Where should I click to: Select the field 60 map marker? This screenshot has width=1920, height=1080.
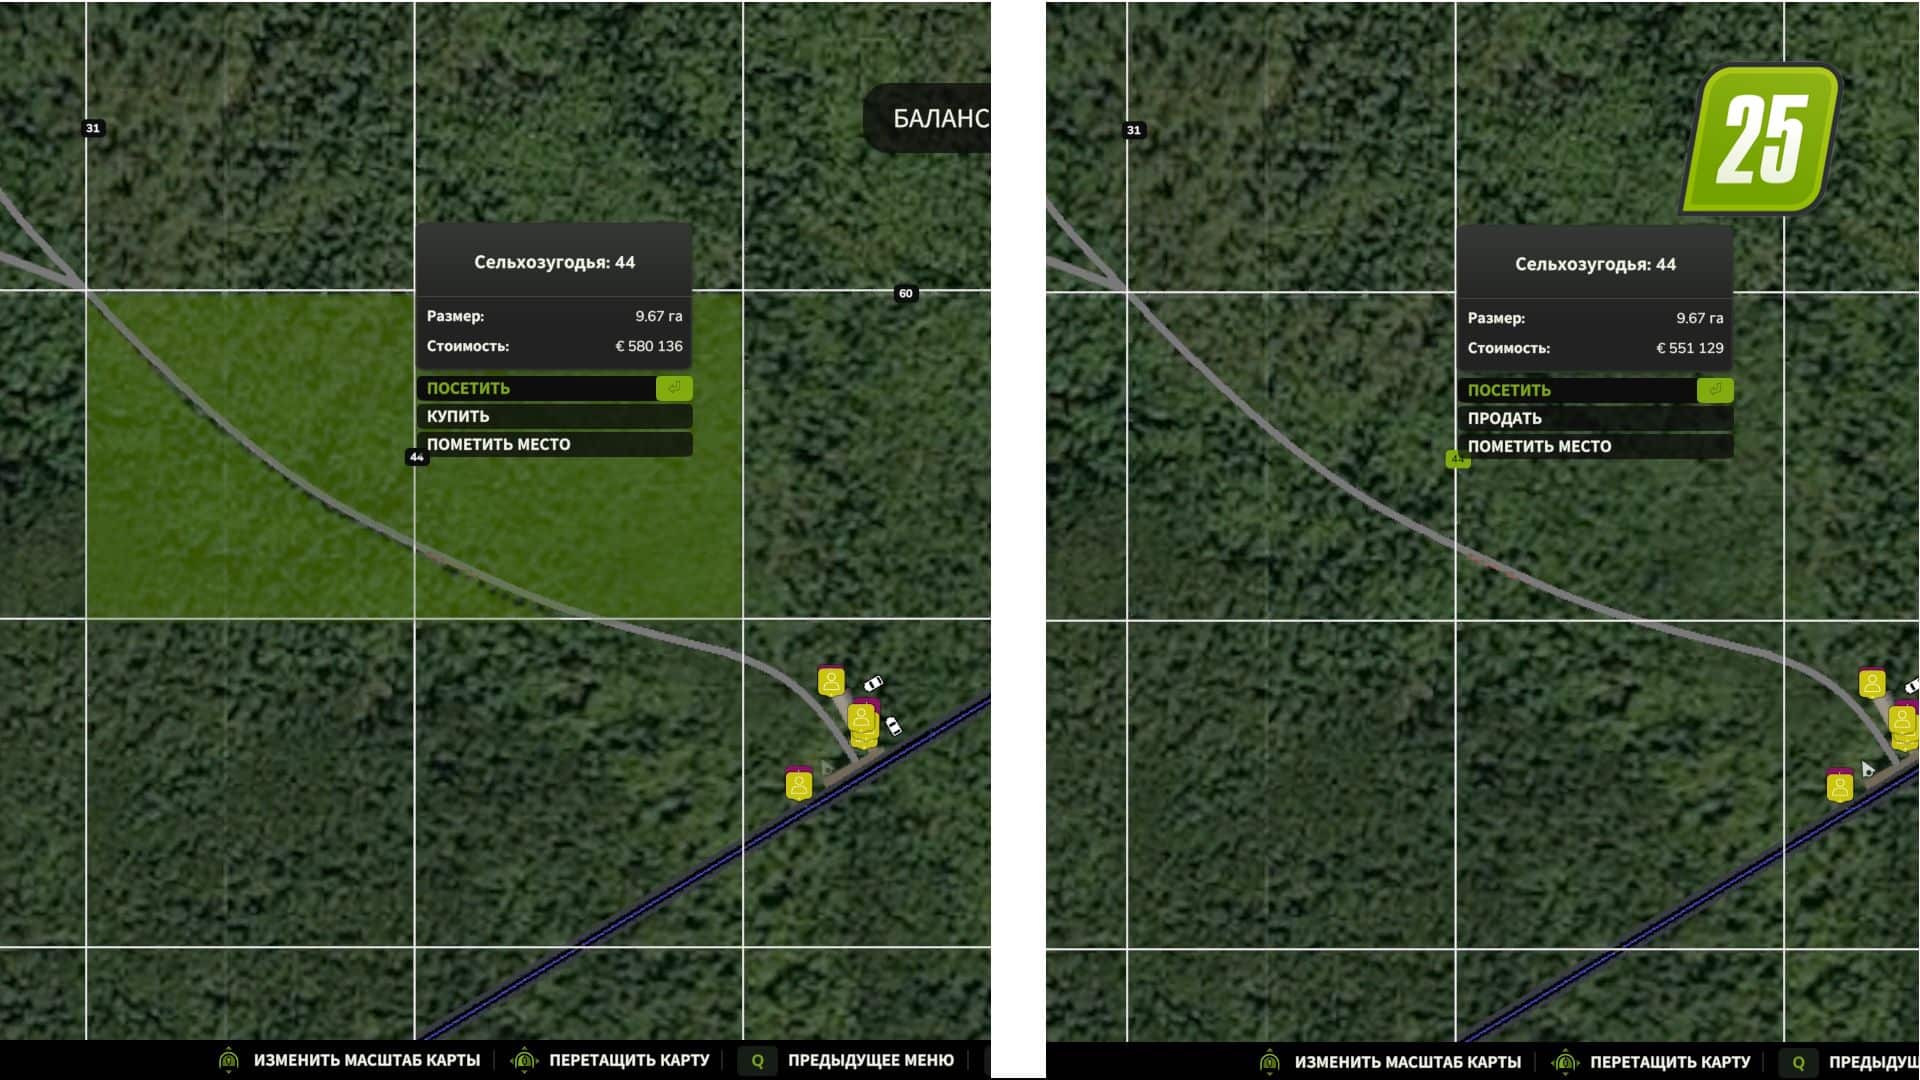905,293
